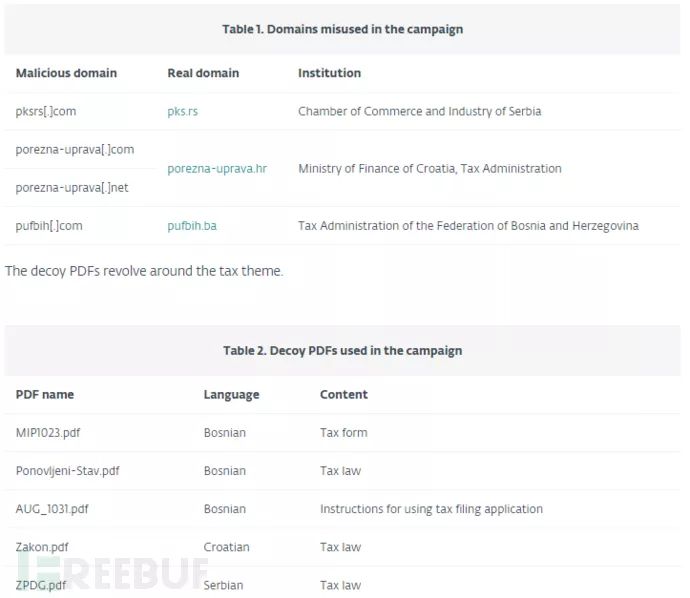The height and width of the screenshot is (598, 690).
Task: Select the porezna-uprava[.]com entry
Action: (74, 150)
